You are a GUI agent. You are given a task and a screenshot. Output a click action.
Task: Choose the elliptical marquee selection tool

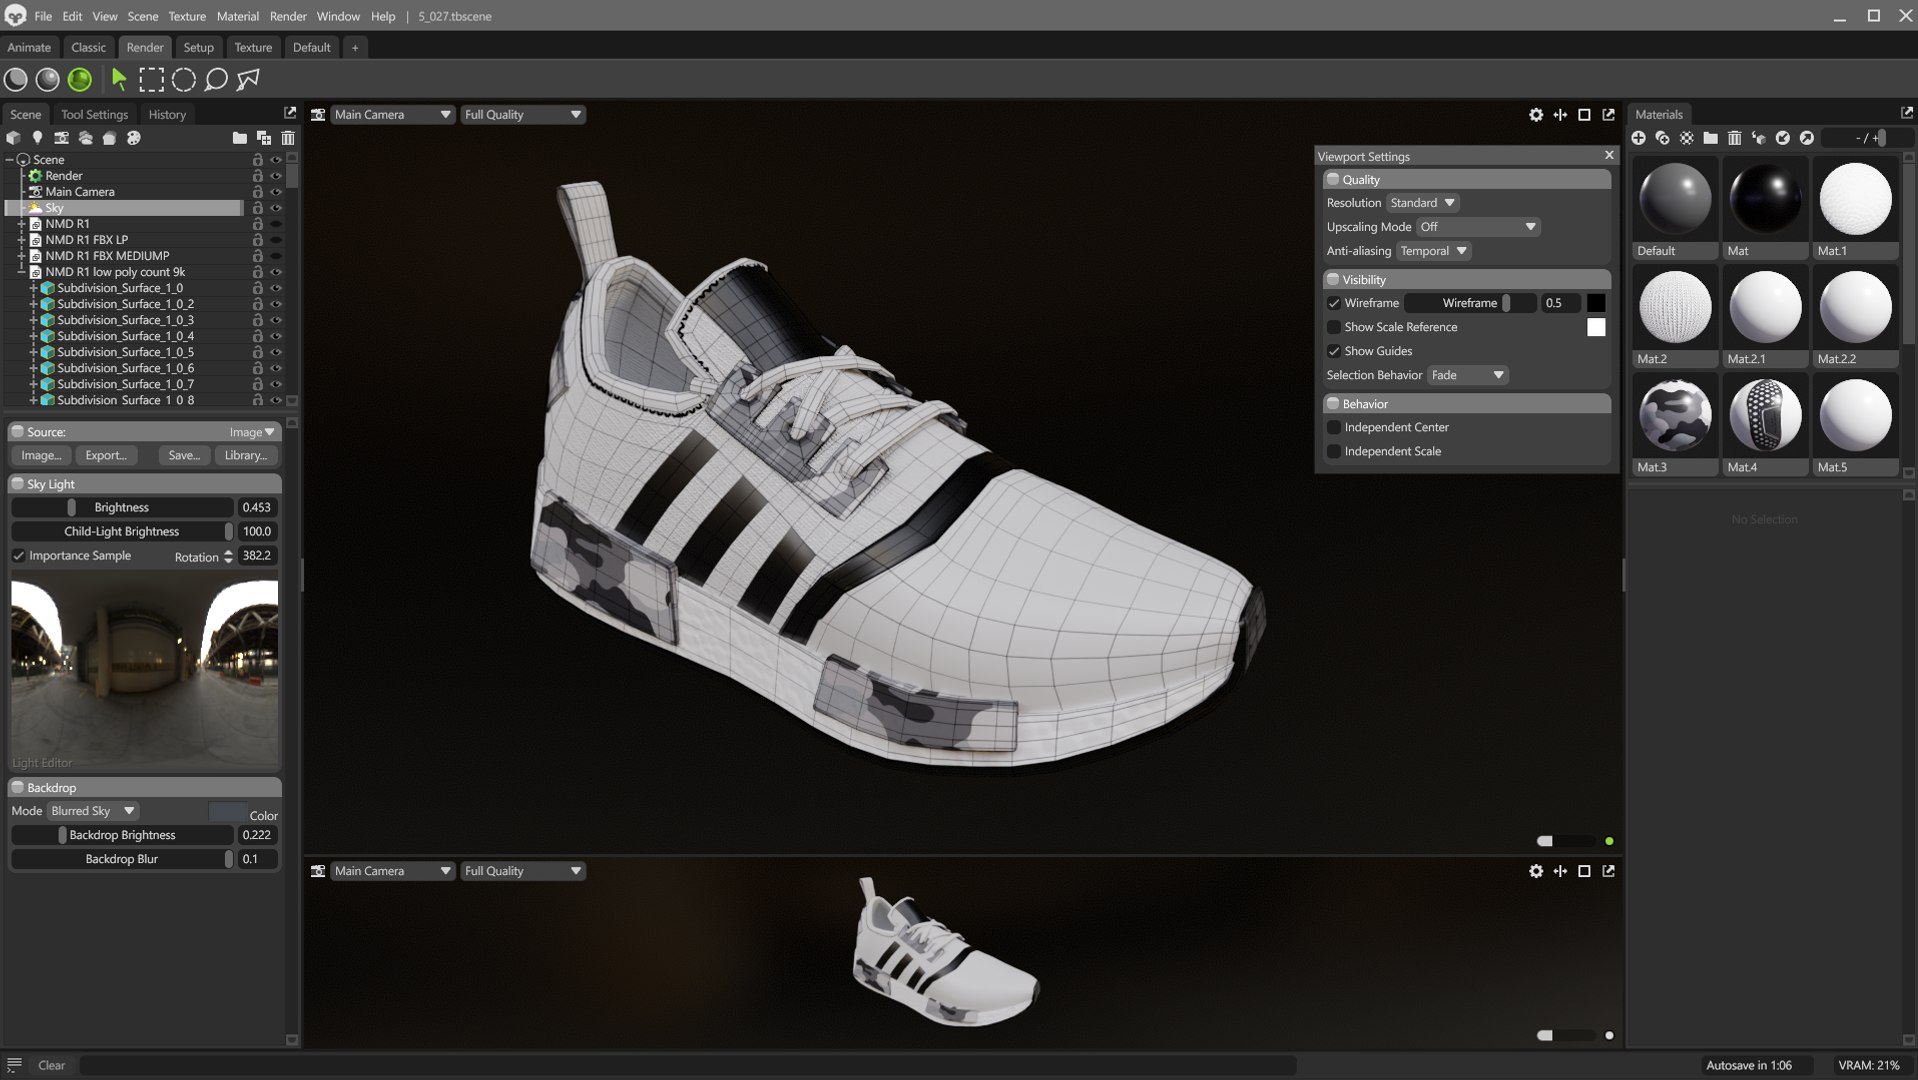tap(183, 79)
